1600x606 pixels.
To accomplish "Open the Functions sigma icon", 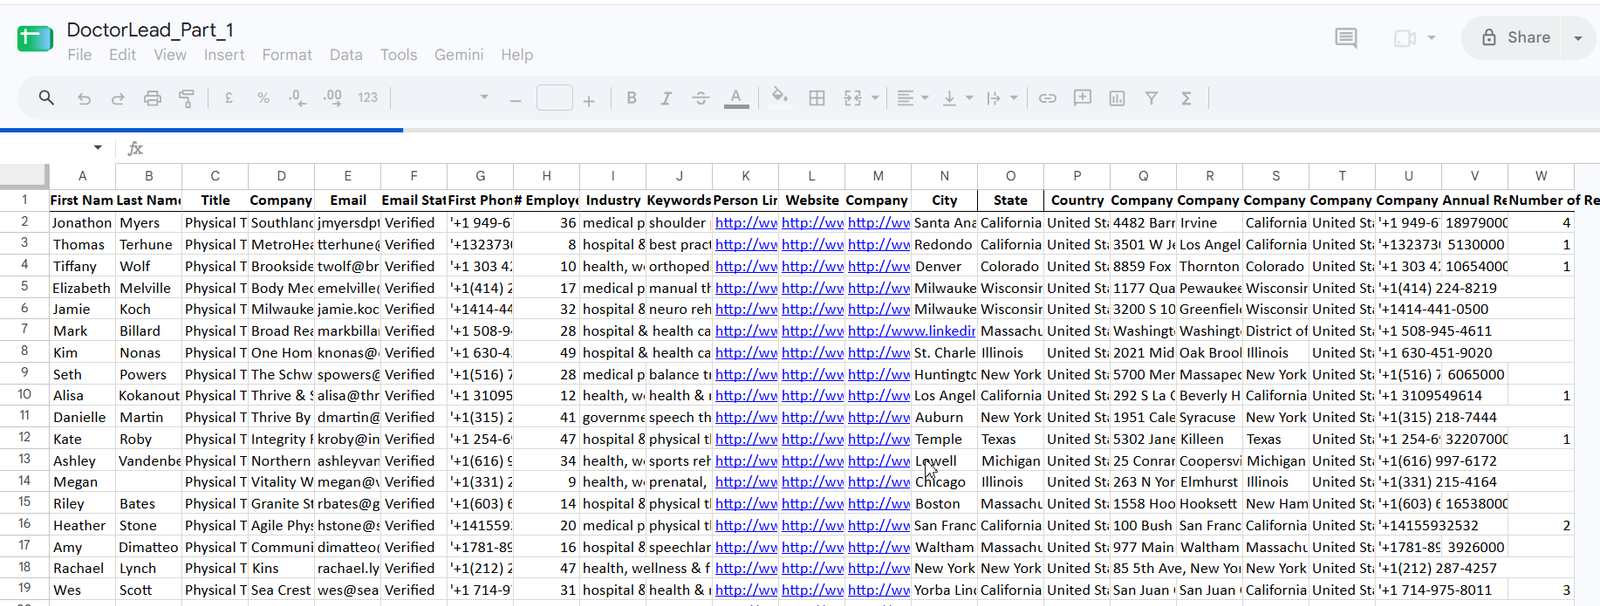I will 1186,98.
